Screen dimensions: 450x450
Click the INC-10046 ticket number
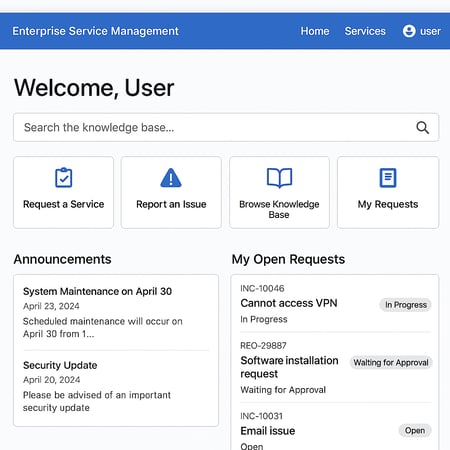[x=262, y=288]
